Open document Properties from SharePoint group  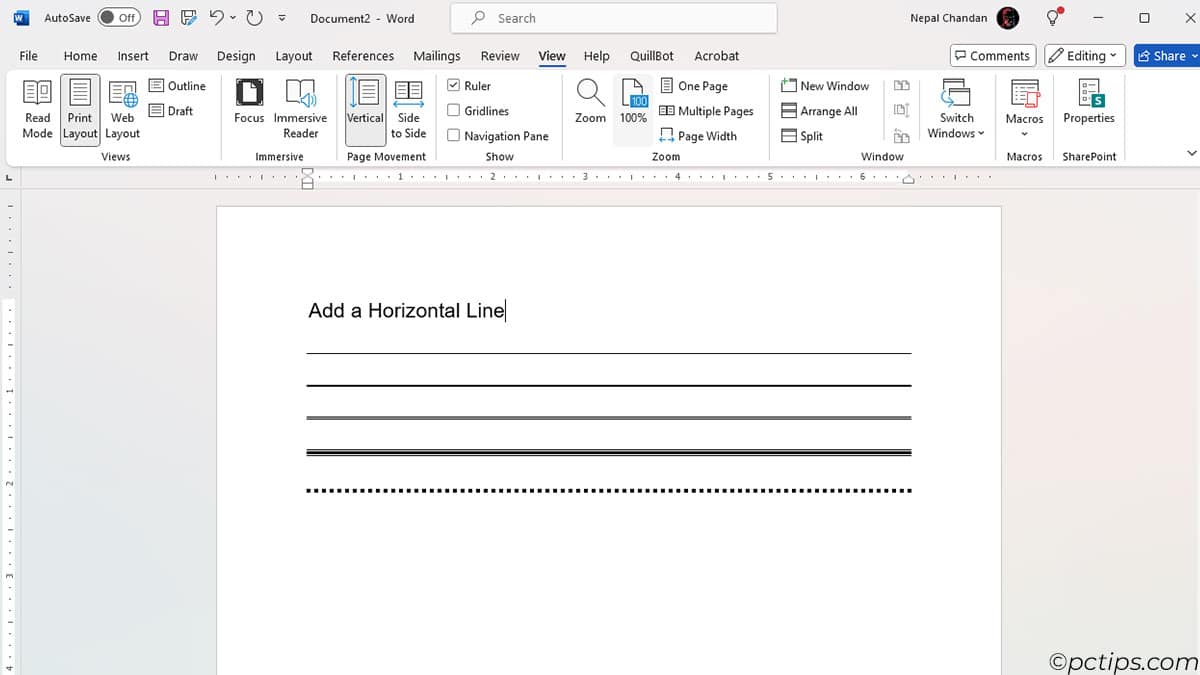(x=1088, y=105)
